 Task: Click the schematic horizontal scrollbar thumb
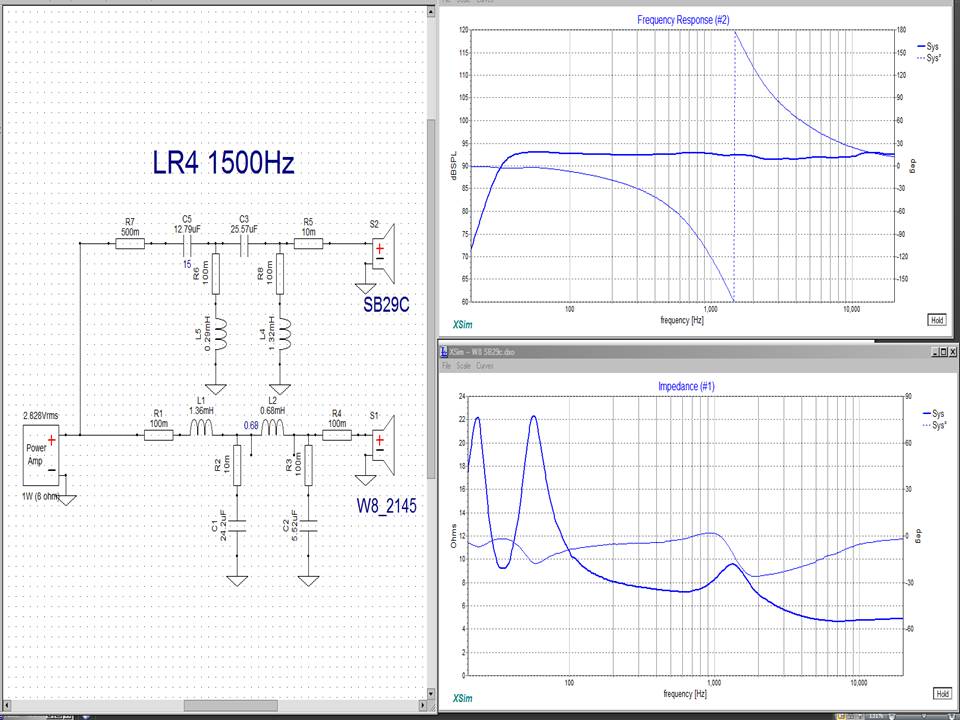(230, 706)
